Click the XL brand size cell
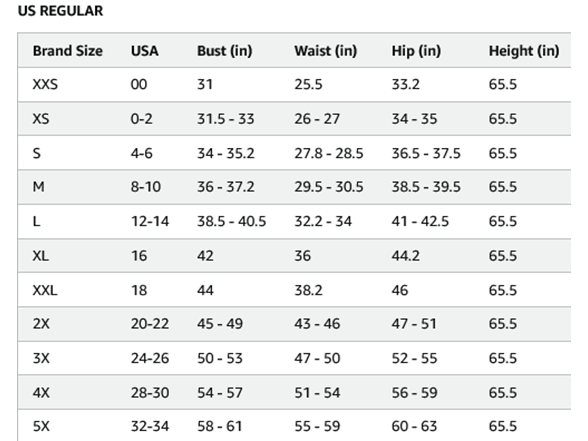The image size is (588, 441). click(40, 256)
